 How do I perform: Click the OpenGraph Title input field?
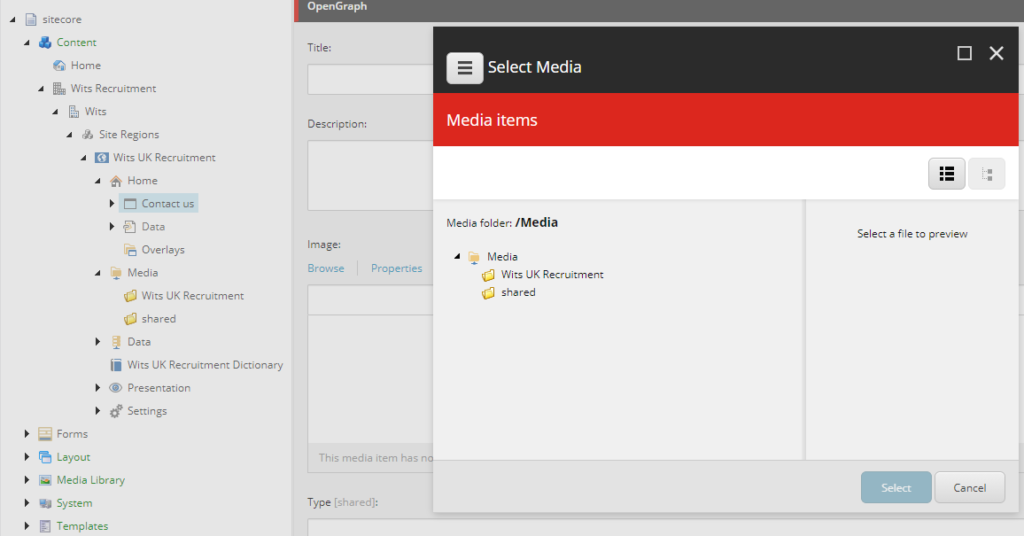[x=370, y=79]
